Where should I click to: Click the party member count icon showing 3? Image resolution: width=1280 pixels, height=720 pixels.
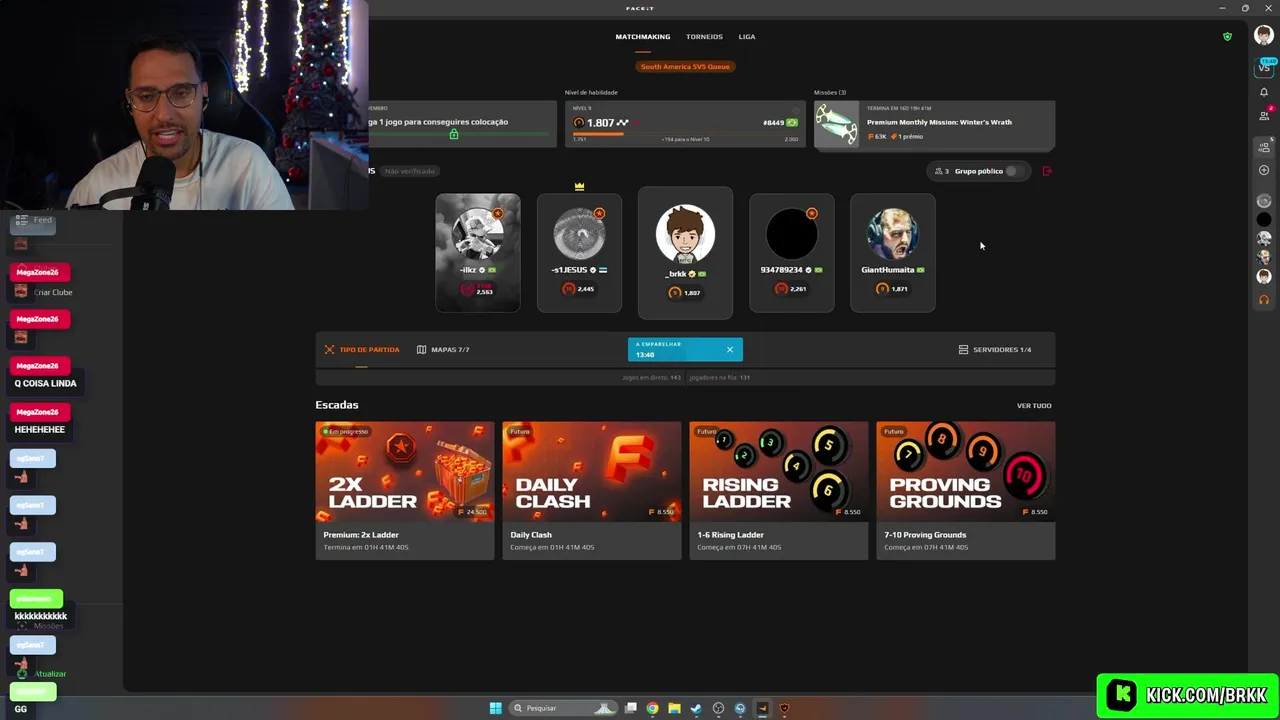coord(941,171)
